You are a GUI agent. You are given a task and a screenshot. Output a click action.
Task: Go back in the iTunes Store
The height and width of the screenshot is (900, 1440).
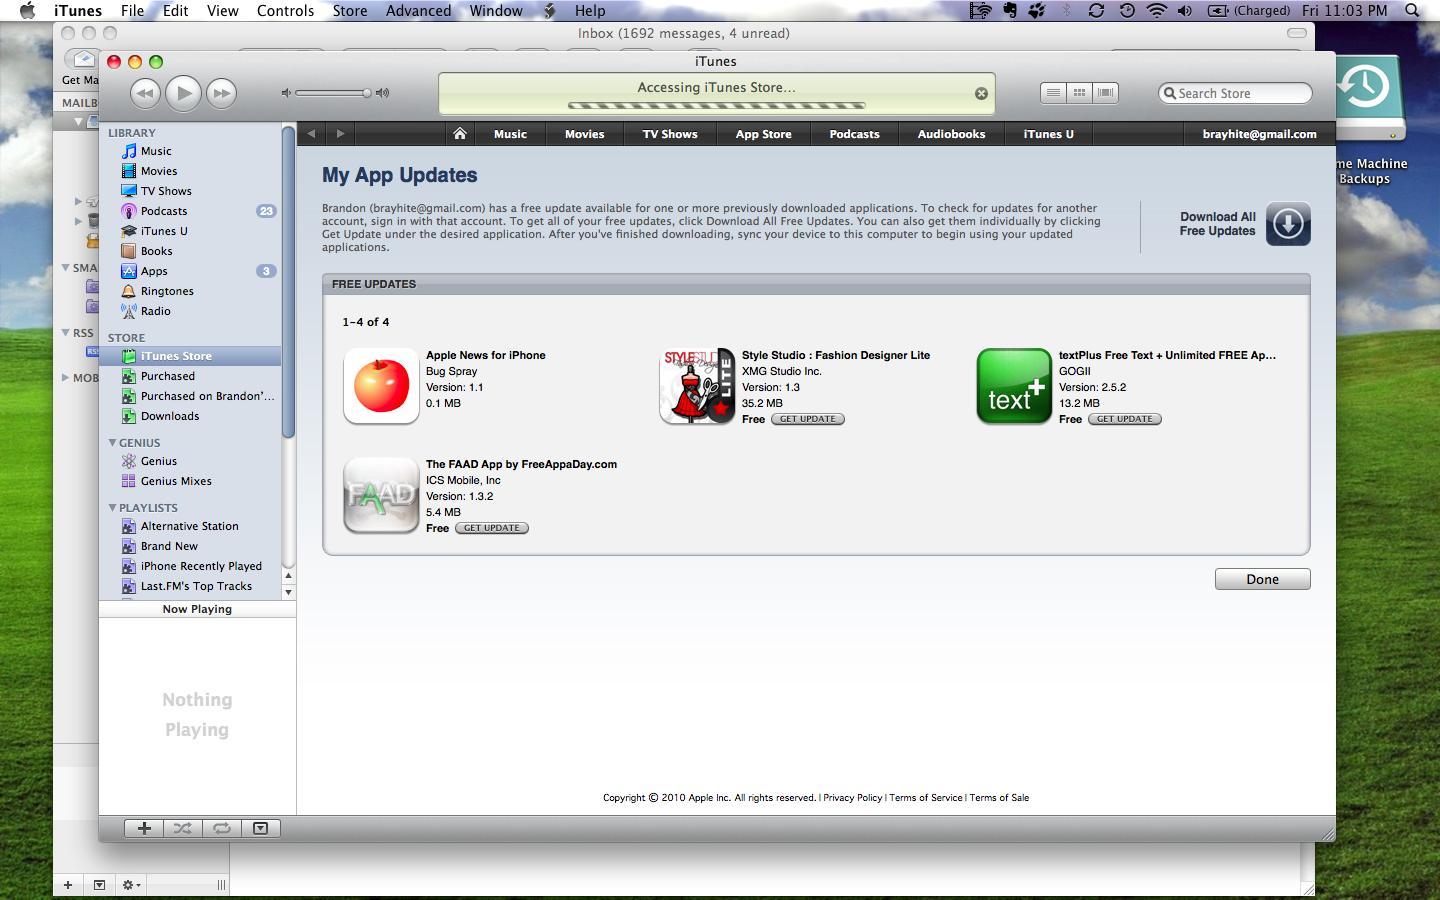(311, 133)
